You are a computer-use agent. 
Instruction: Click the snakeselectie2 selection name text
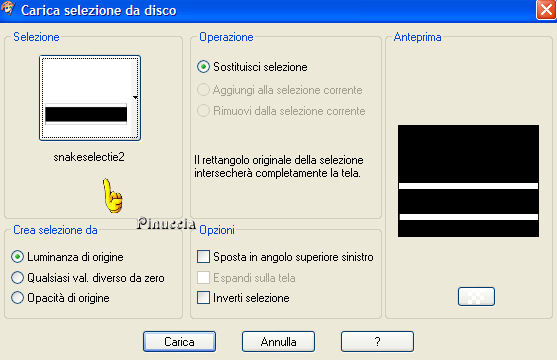coord(89,157)
